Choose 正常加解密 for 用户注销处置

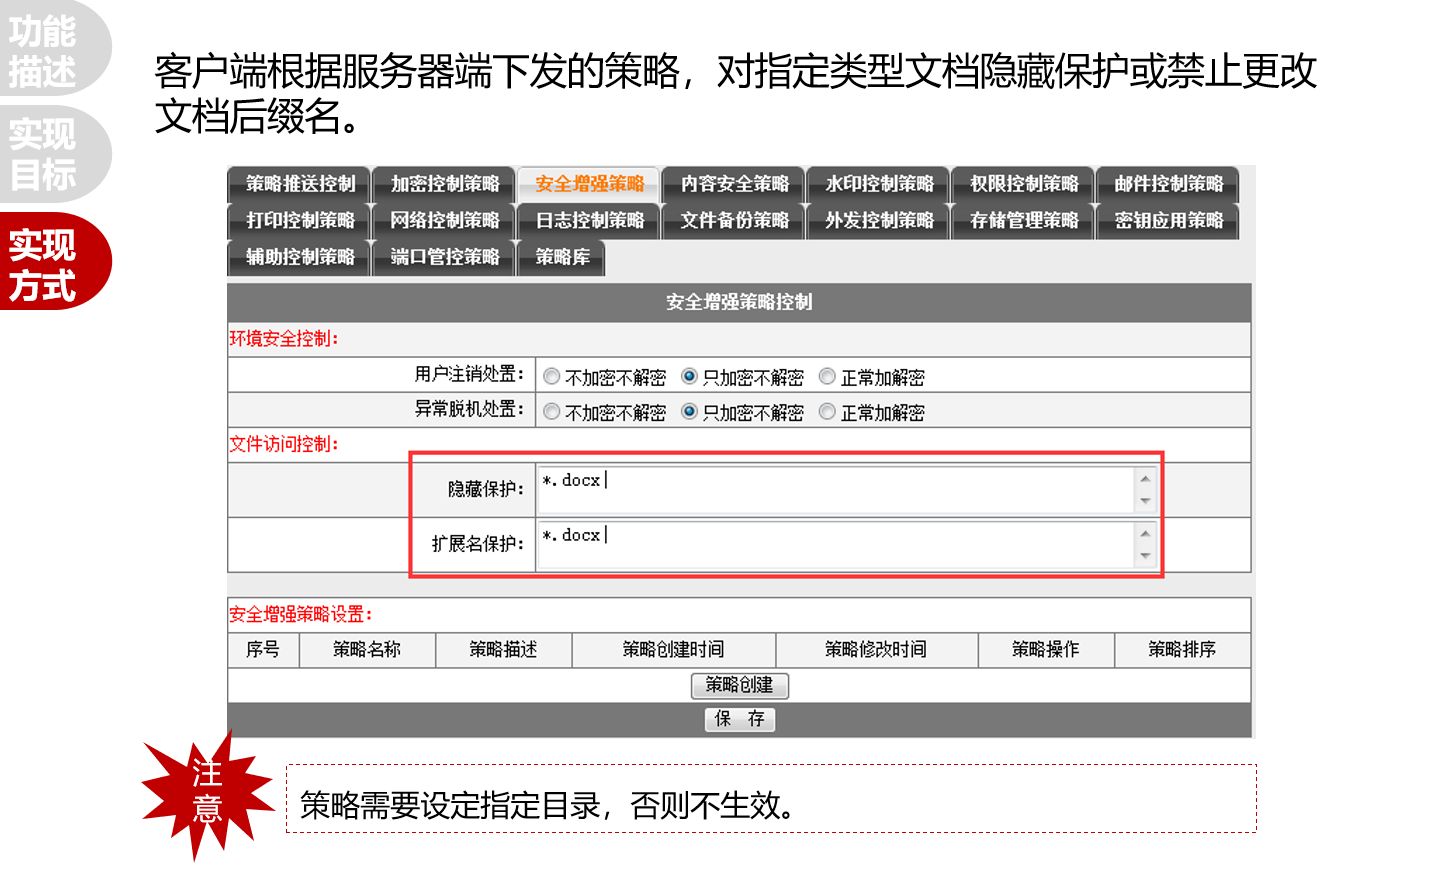point(827,377)
